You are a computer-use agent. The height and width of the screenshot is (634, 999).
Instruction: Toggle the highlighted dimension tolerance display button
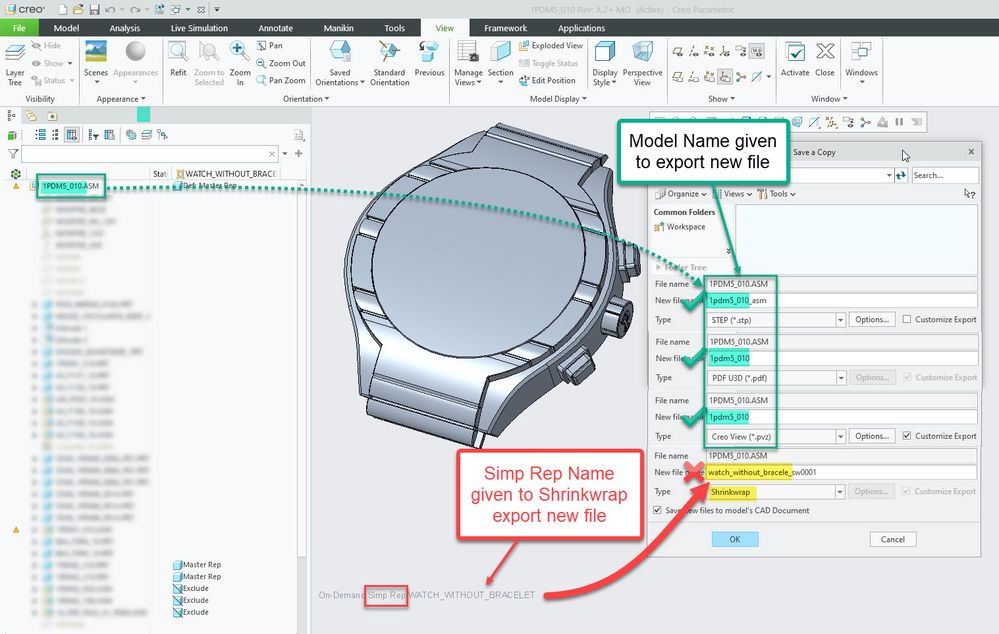tap(756, 52)
